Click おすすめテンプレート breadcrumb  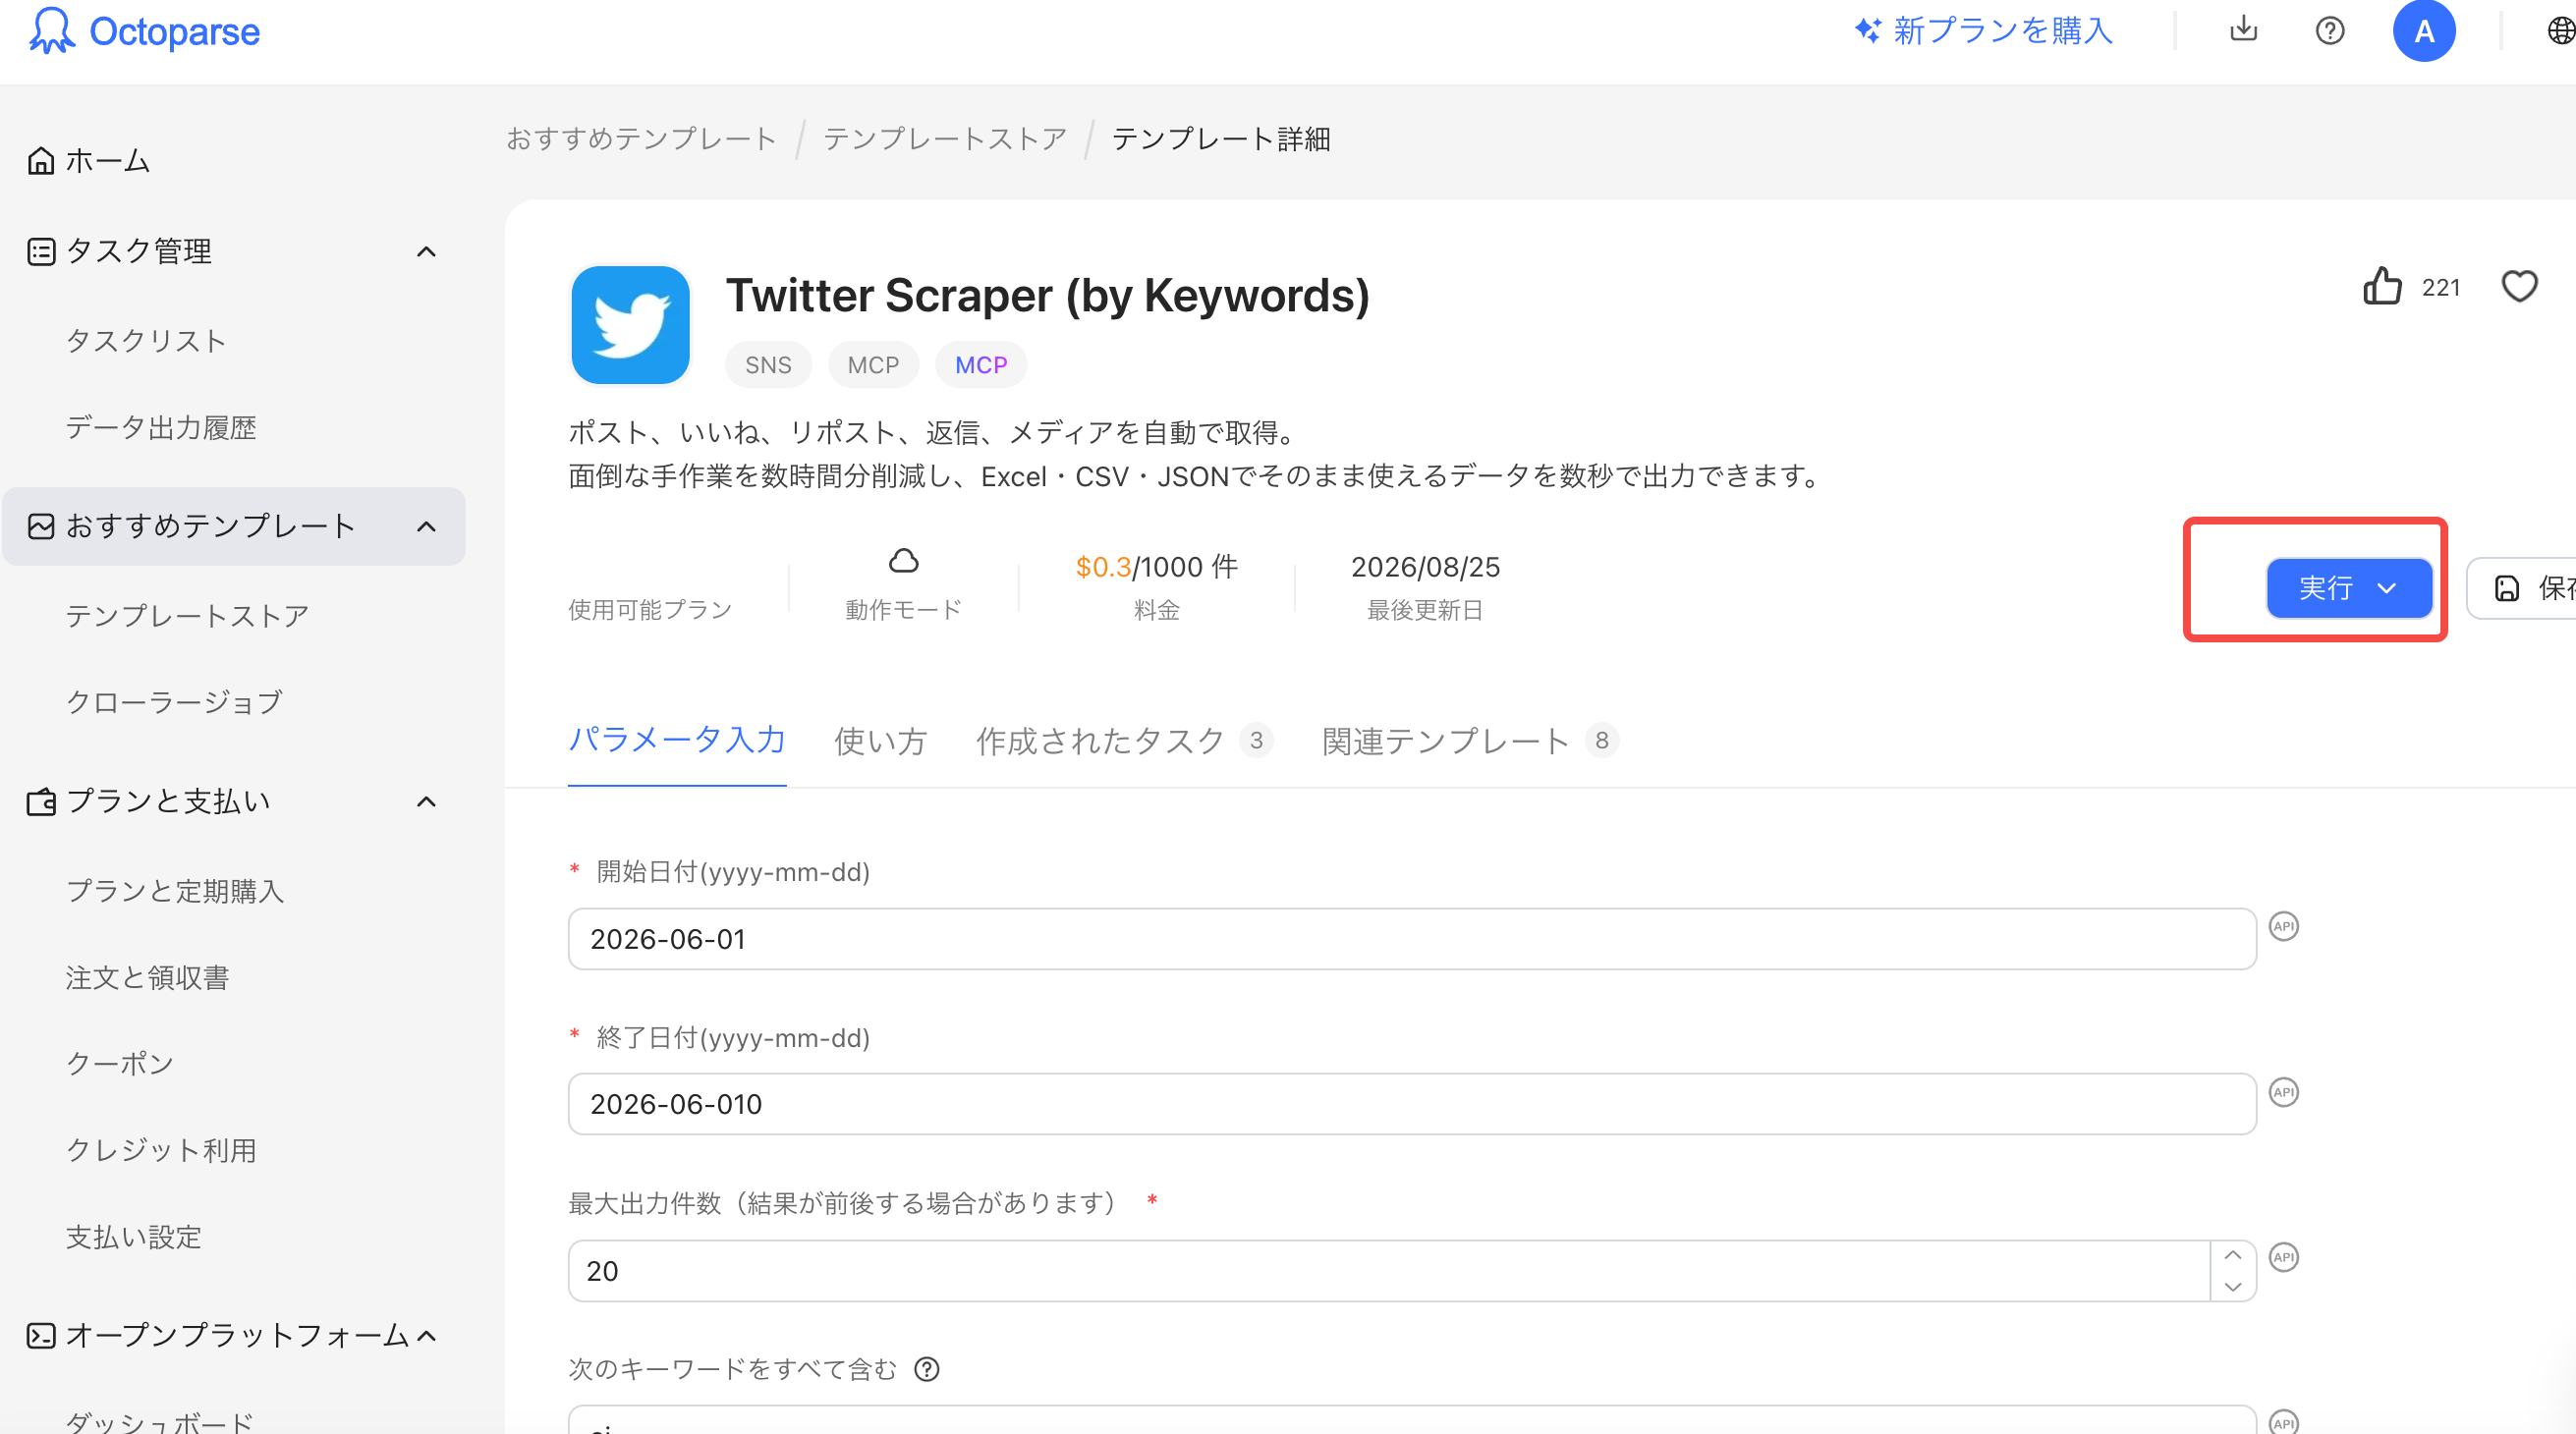tap(642, 138)
